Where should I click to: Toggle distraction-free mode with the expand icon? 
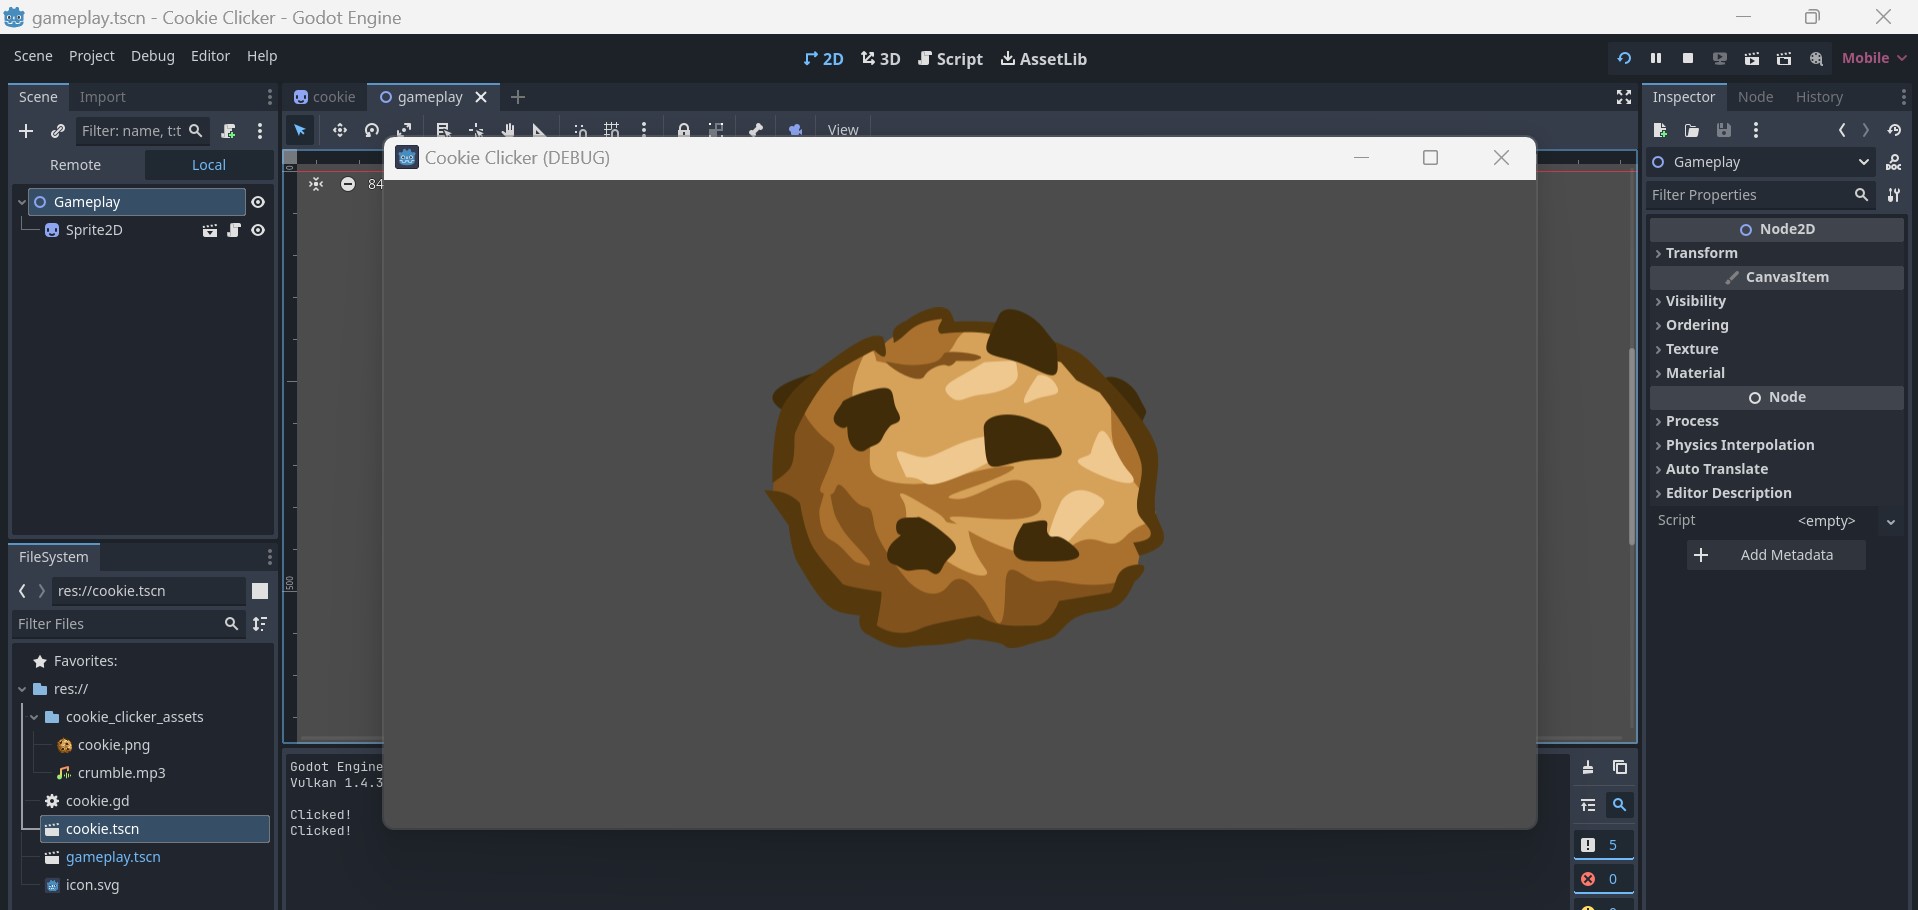pyautogui.click(x=1624, y=97)
